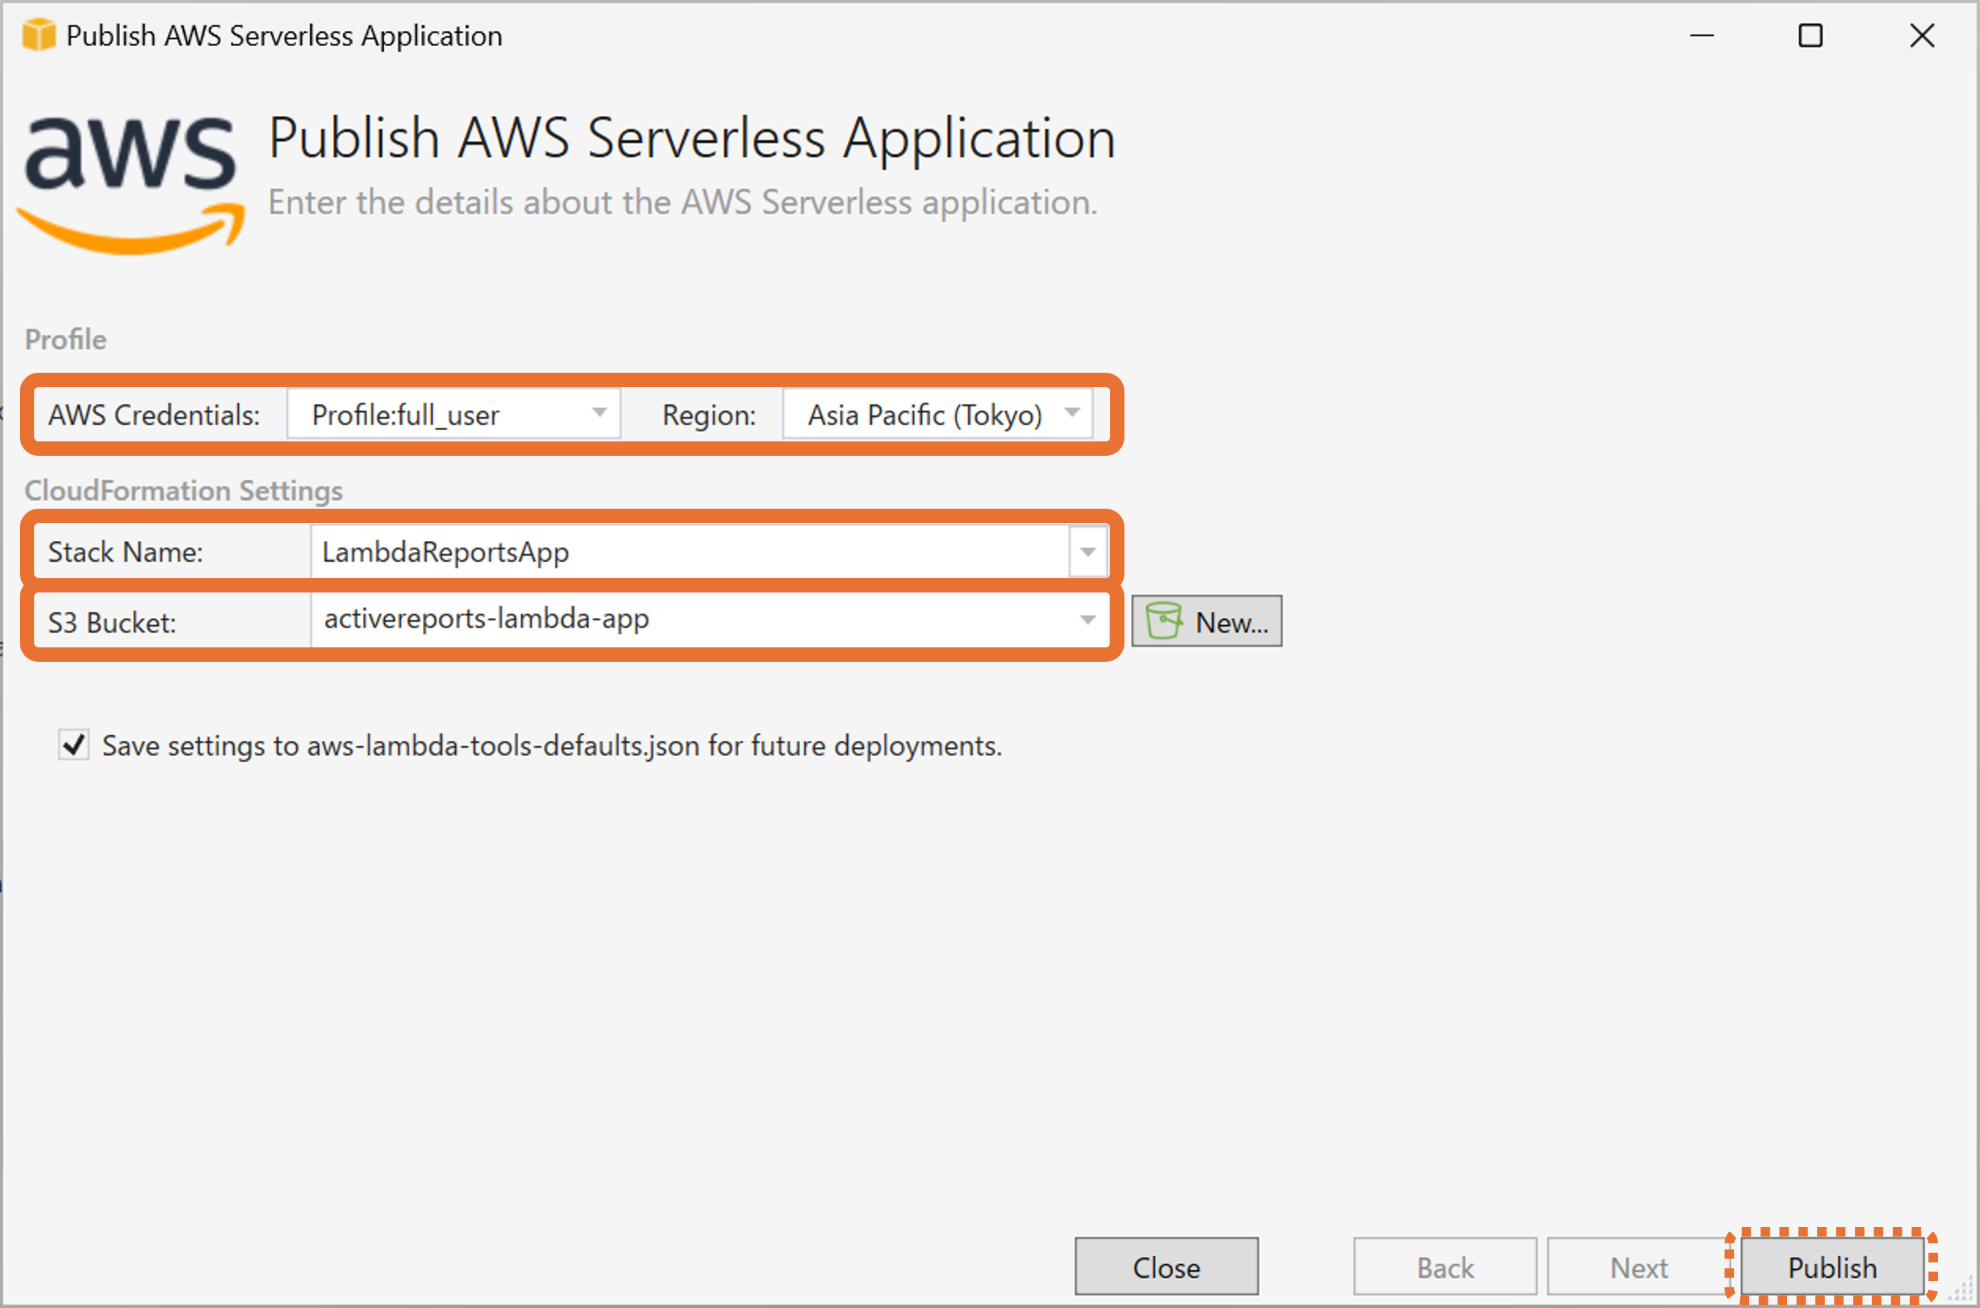Image resolution: width=1980 pixels, height=1308 pixels.
Task: Click the subtitle "Enter the details about the AWS Serverless application."
Action: [x=683, y=202]
